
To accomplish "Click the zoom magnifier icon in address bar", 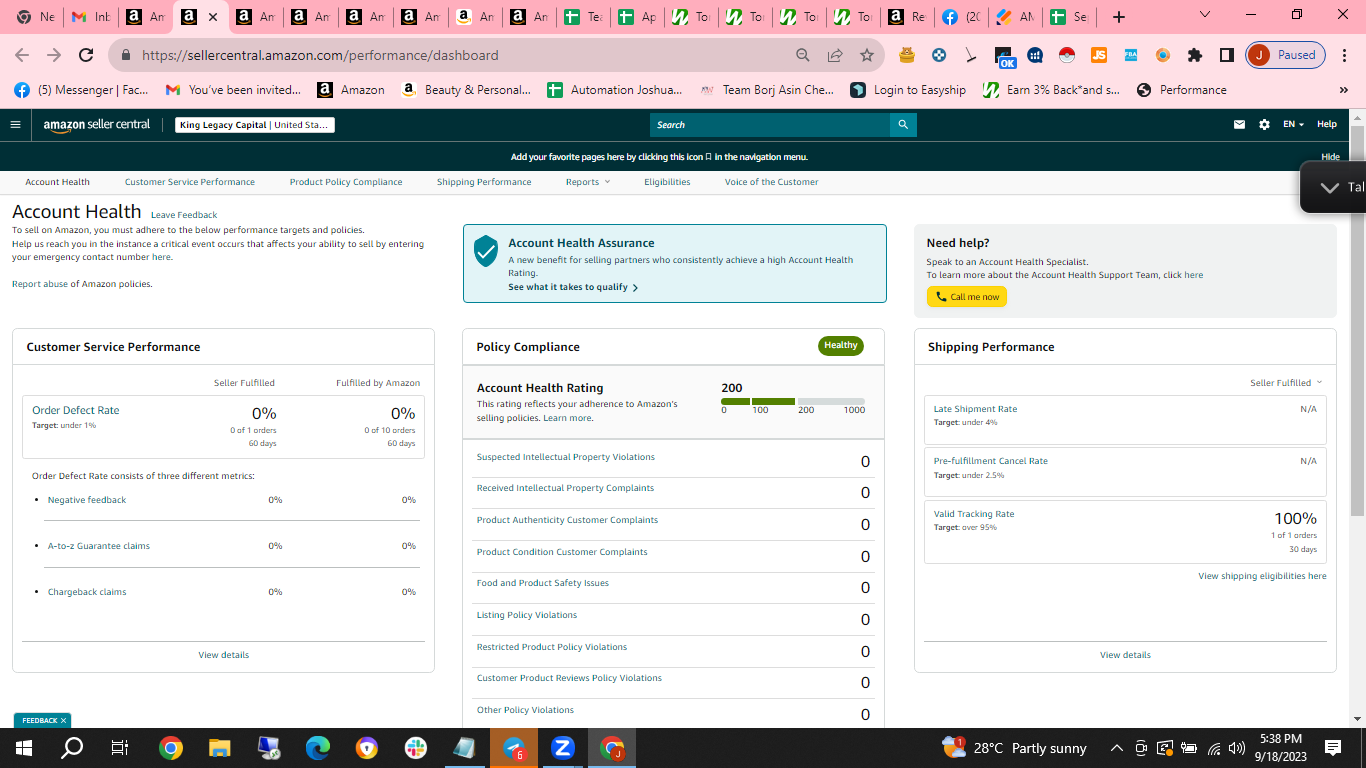I will click(x=803, y=55).
